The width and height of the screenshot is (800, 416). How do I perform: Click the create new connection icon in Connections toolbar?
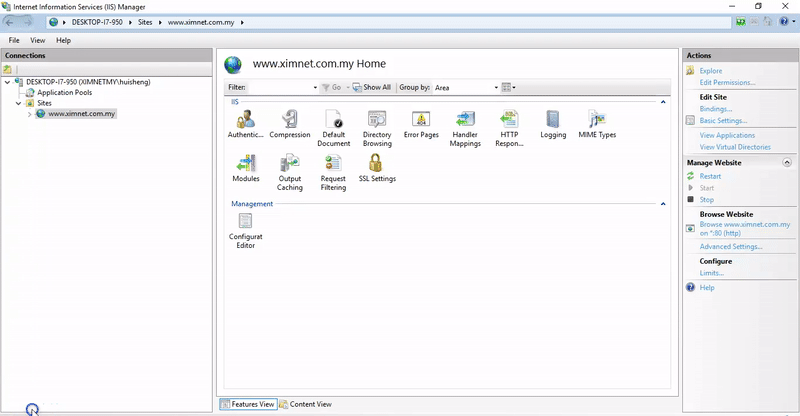(x=7, y=69)
